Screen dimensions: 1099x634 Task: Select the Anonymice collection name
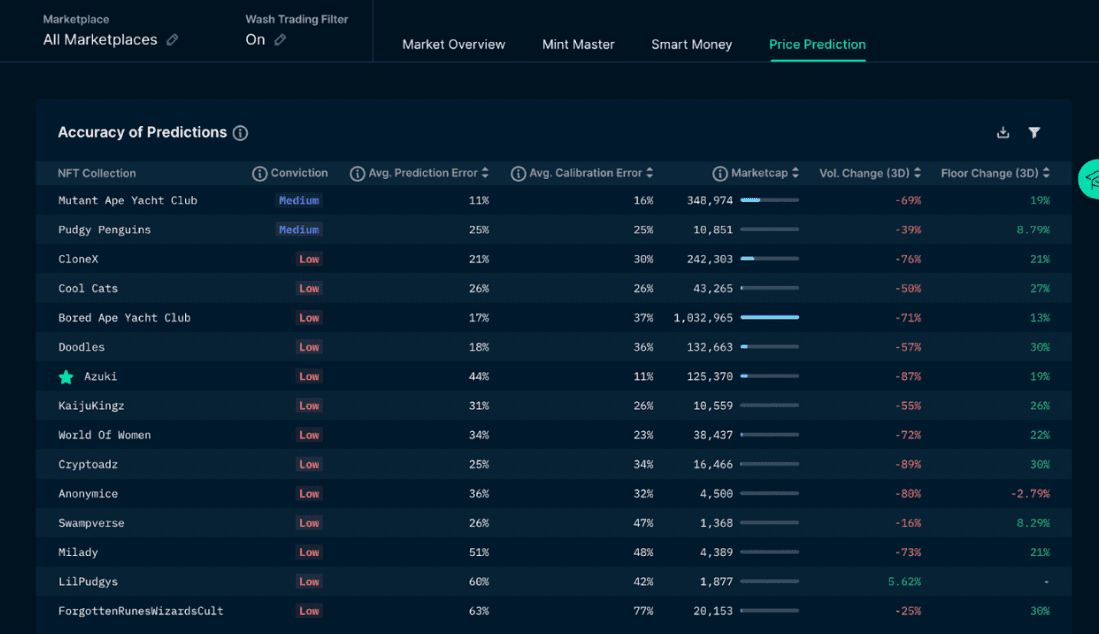[88, 494]
